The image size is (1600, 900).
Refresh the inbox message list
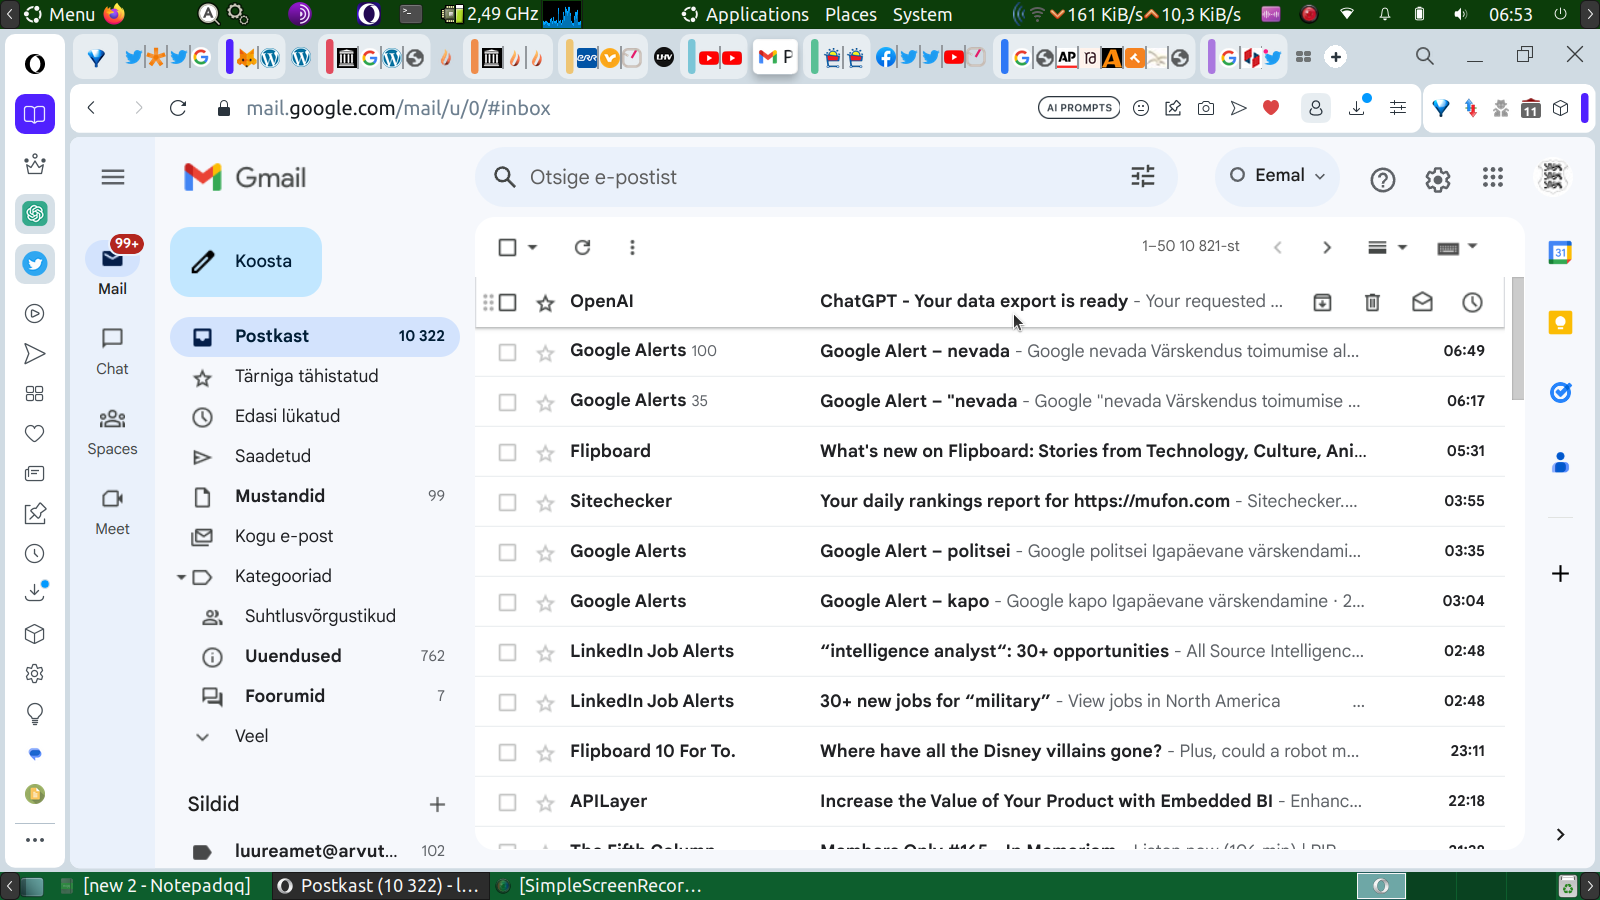(582, 247)
